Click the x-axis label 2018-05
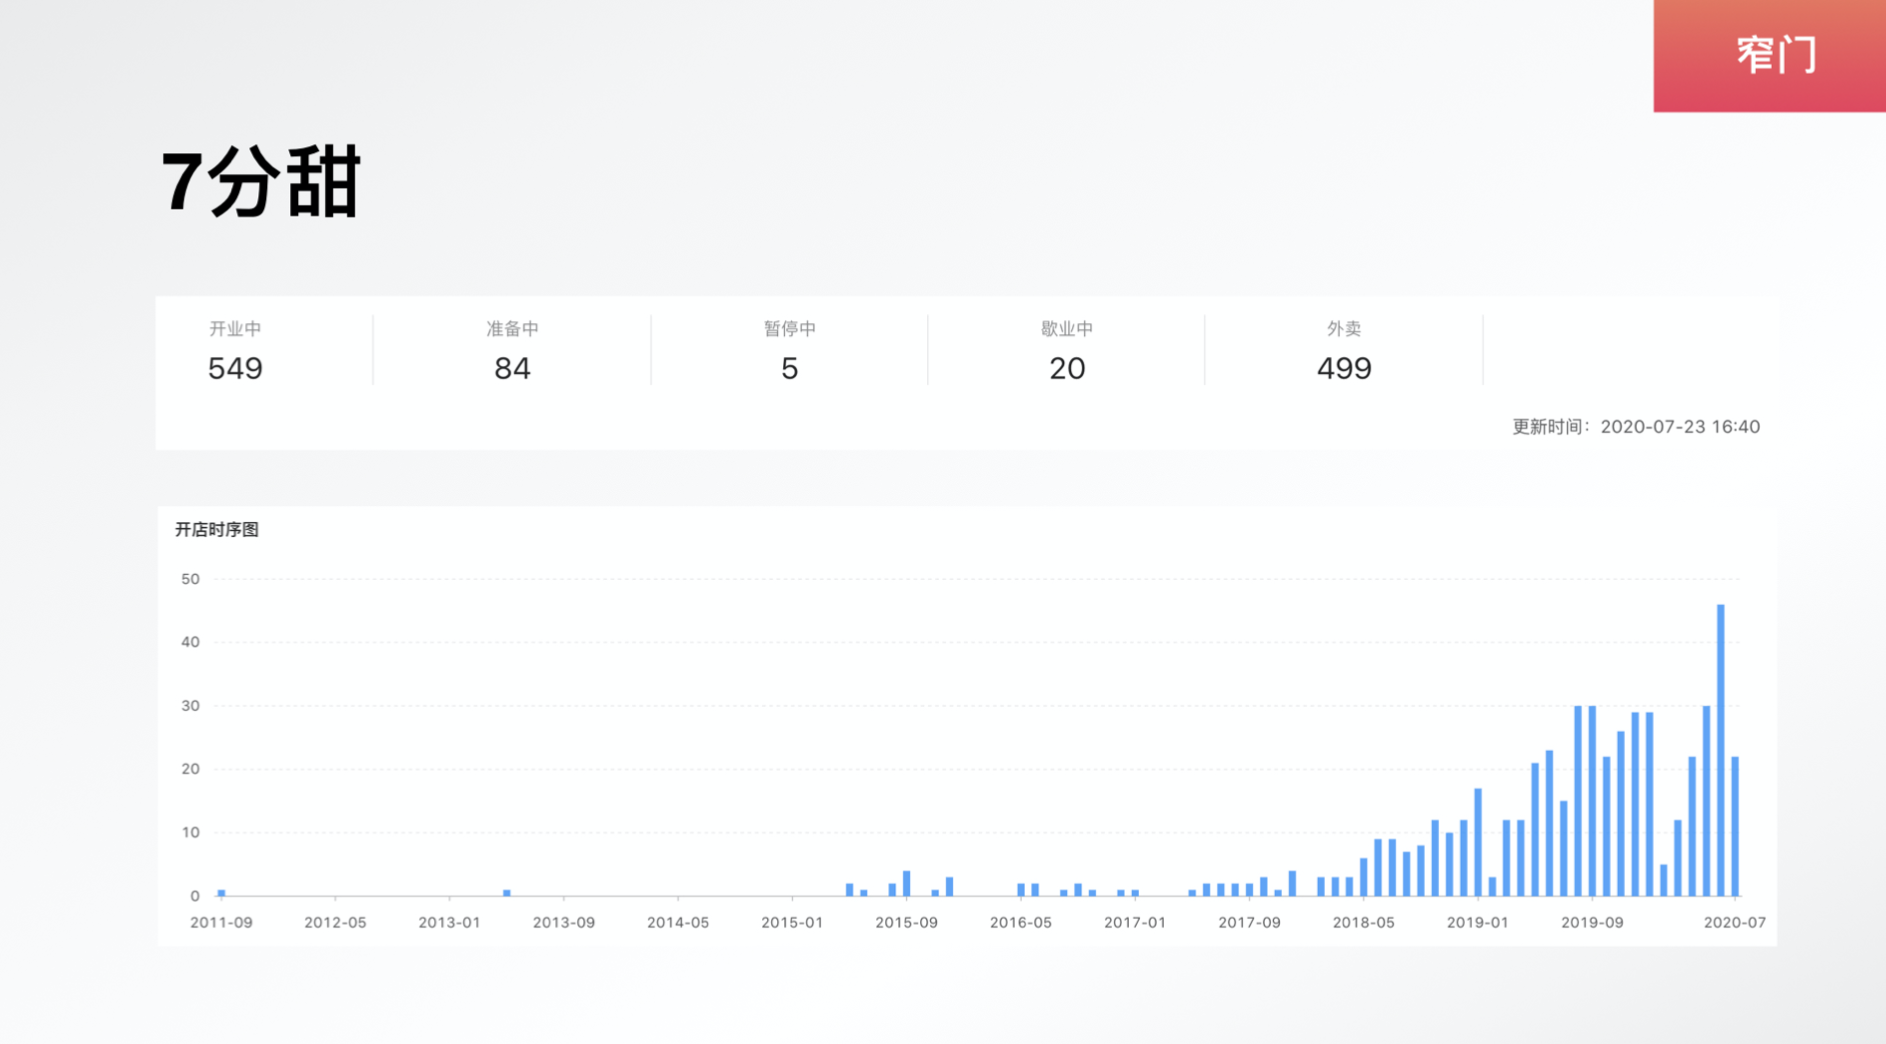 tap(1363, 922)
